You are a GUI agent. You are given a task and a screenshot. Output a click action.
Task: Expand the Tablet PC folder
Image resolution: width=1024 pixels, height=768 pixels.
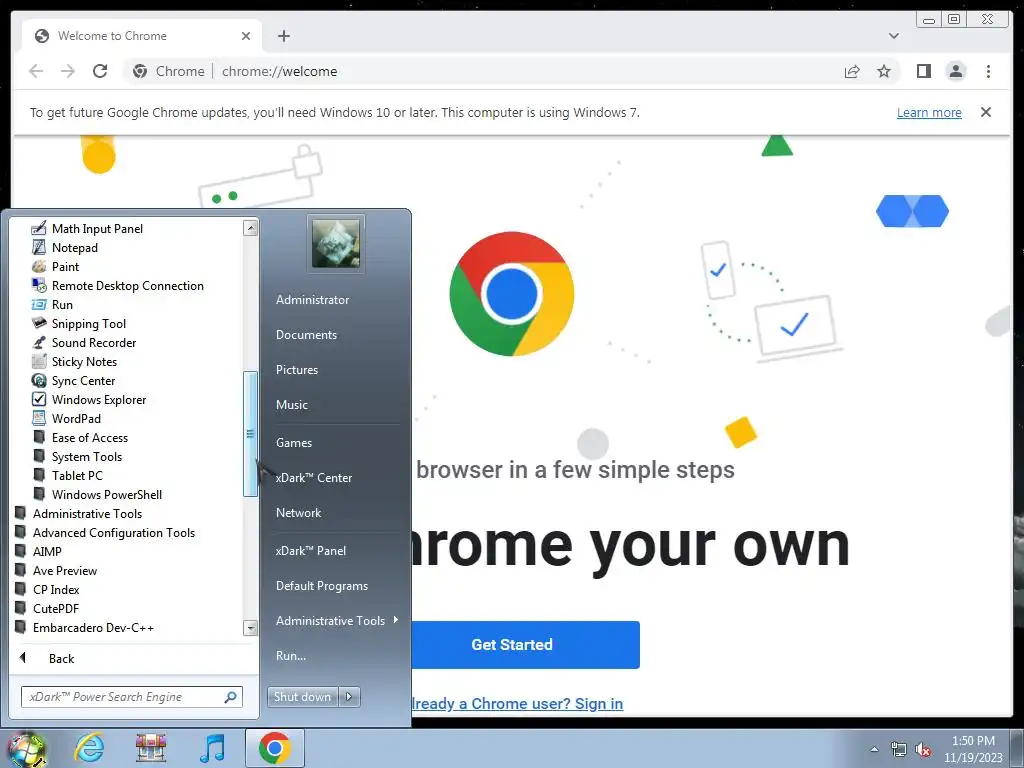[x=77, y=475]
